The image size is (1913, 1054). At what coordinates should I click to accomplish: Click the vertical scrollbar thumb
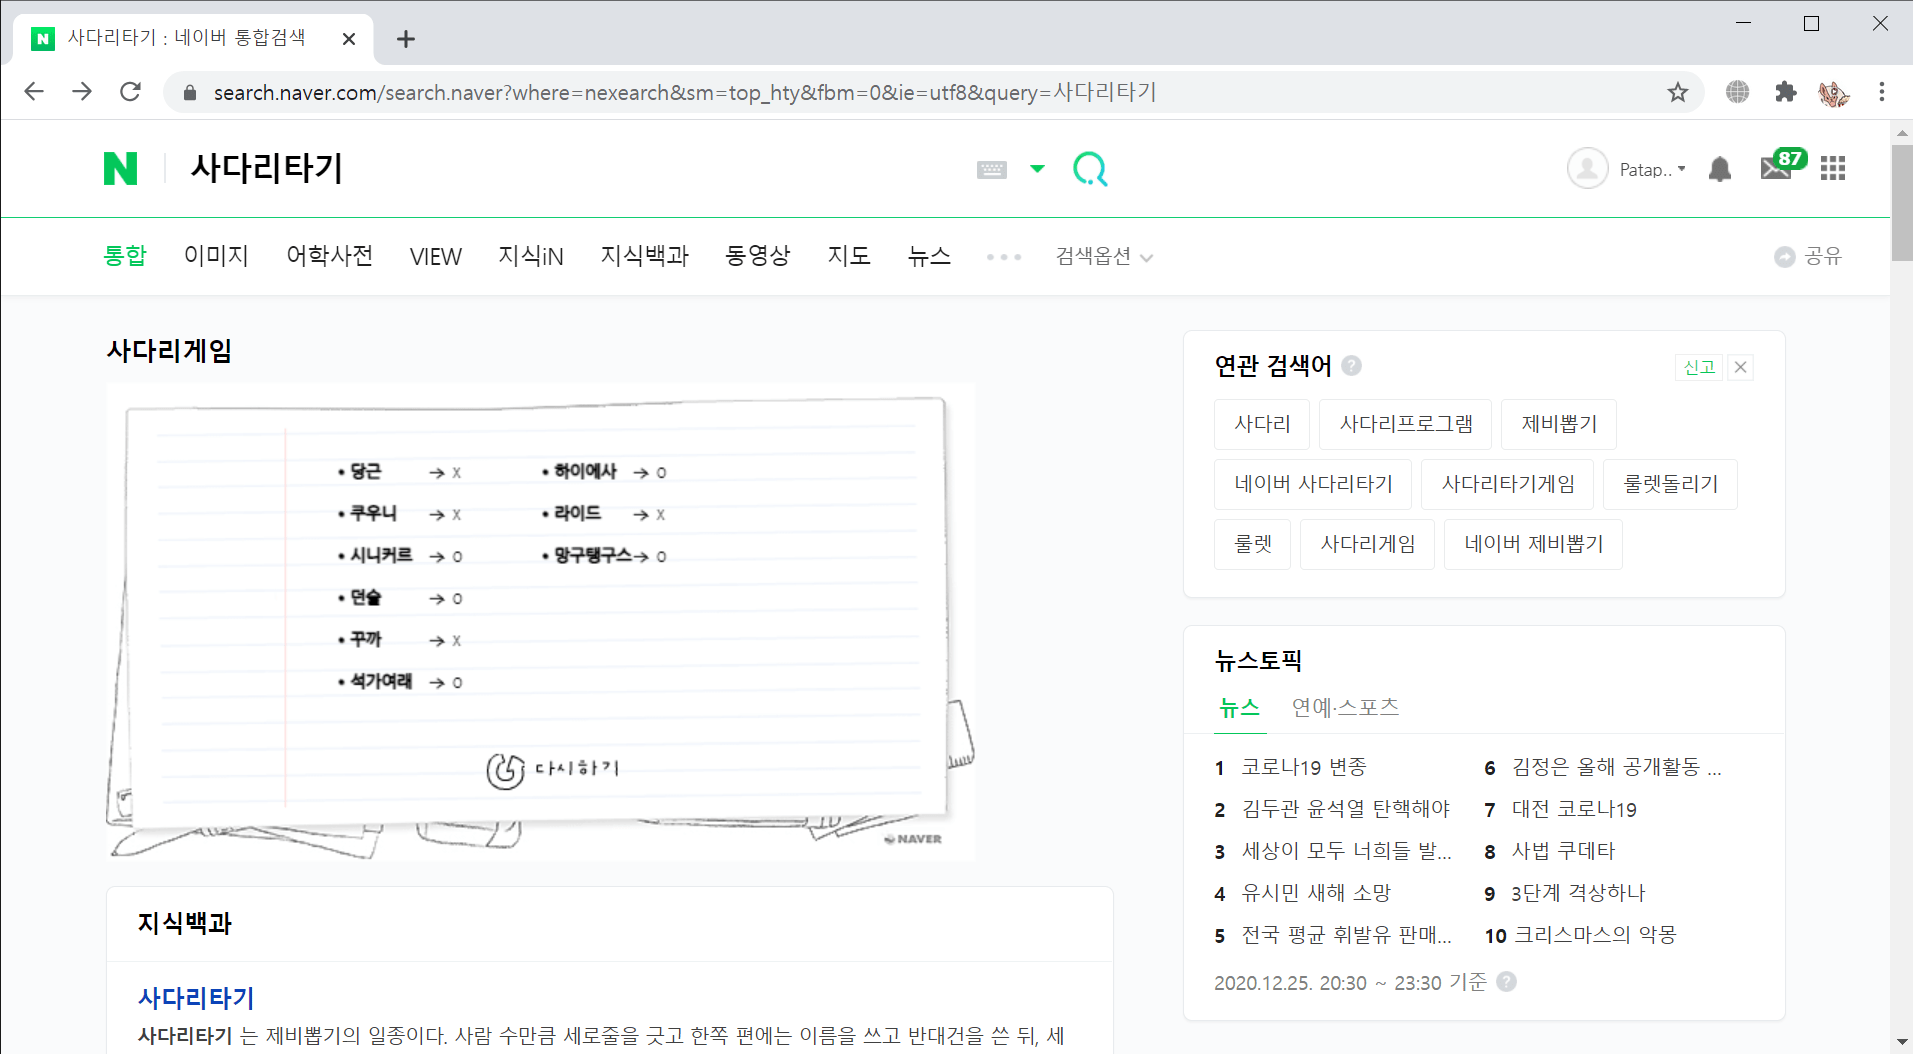coord(1901,203)
